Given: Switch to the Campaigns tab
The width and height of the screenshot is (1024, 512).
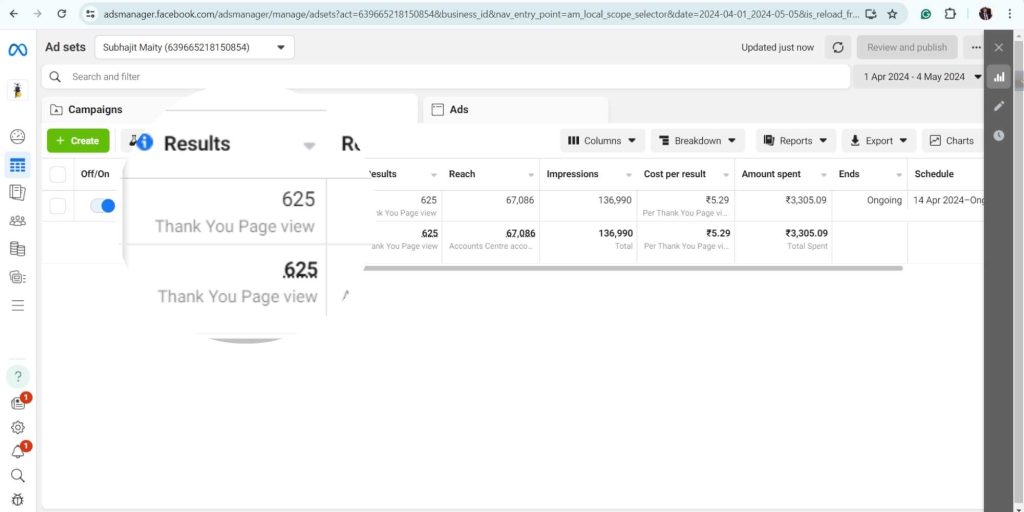Looking at the screenshot, I should (95, 110).
